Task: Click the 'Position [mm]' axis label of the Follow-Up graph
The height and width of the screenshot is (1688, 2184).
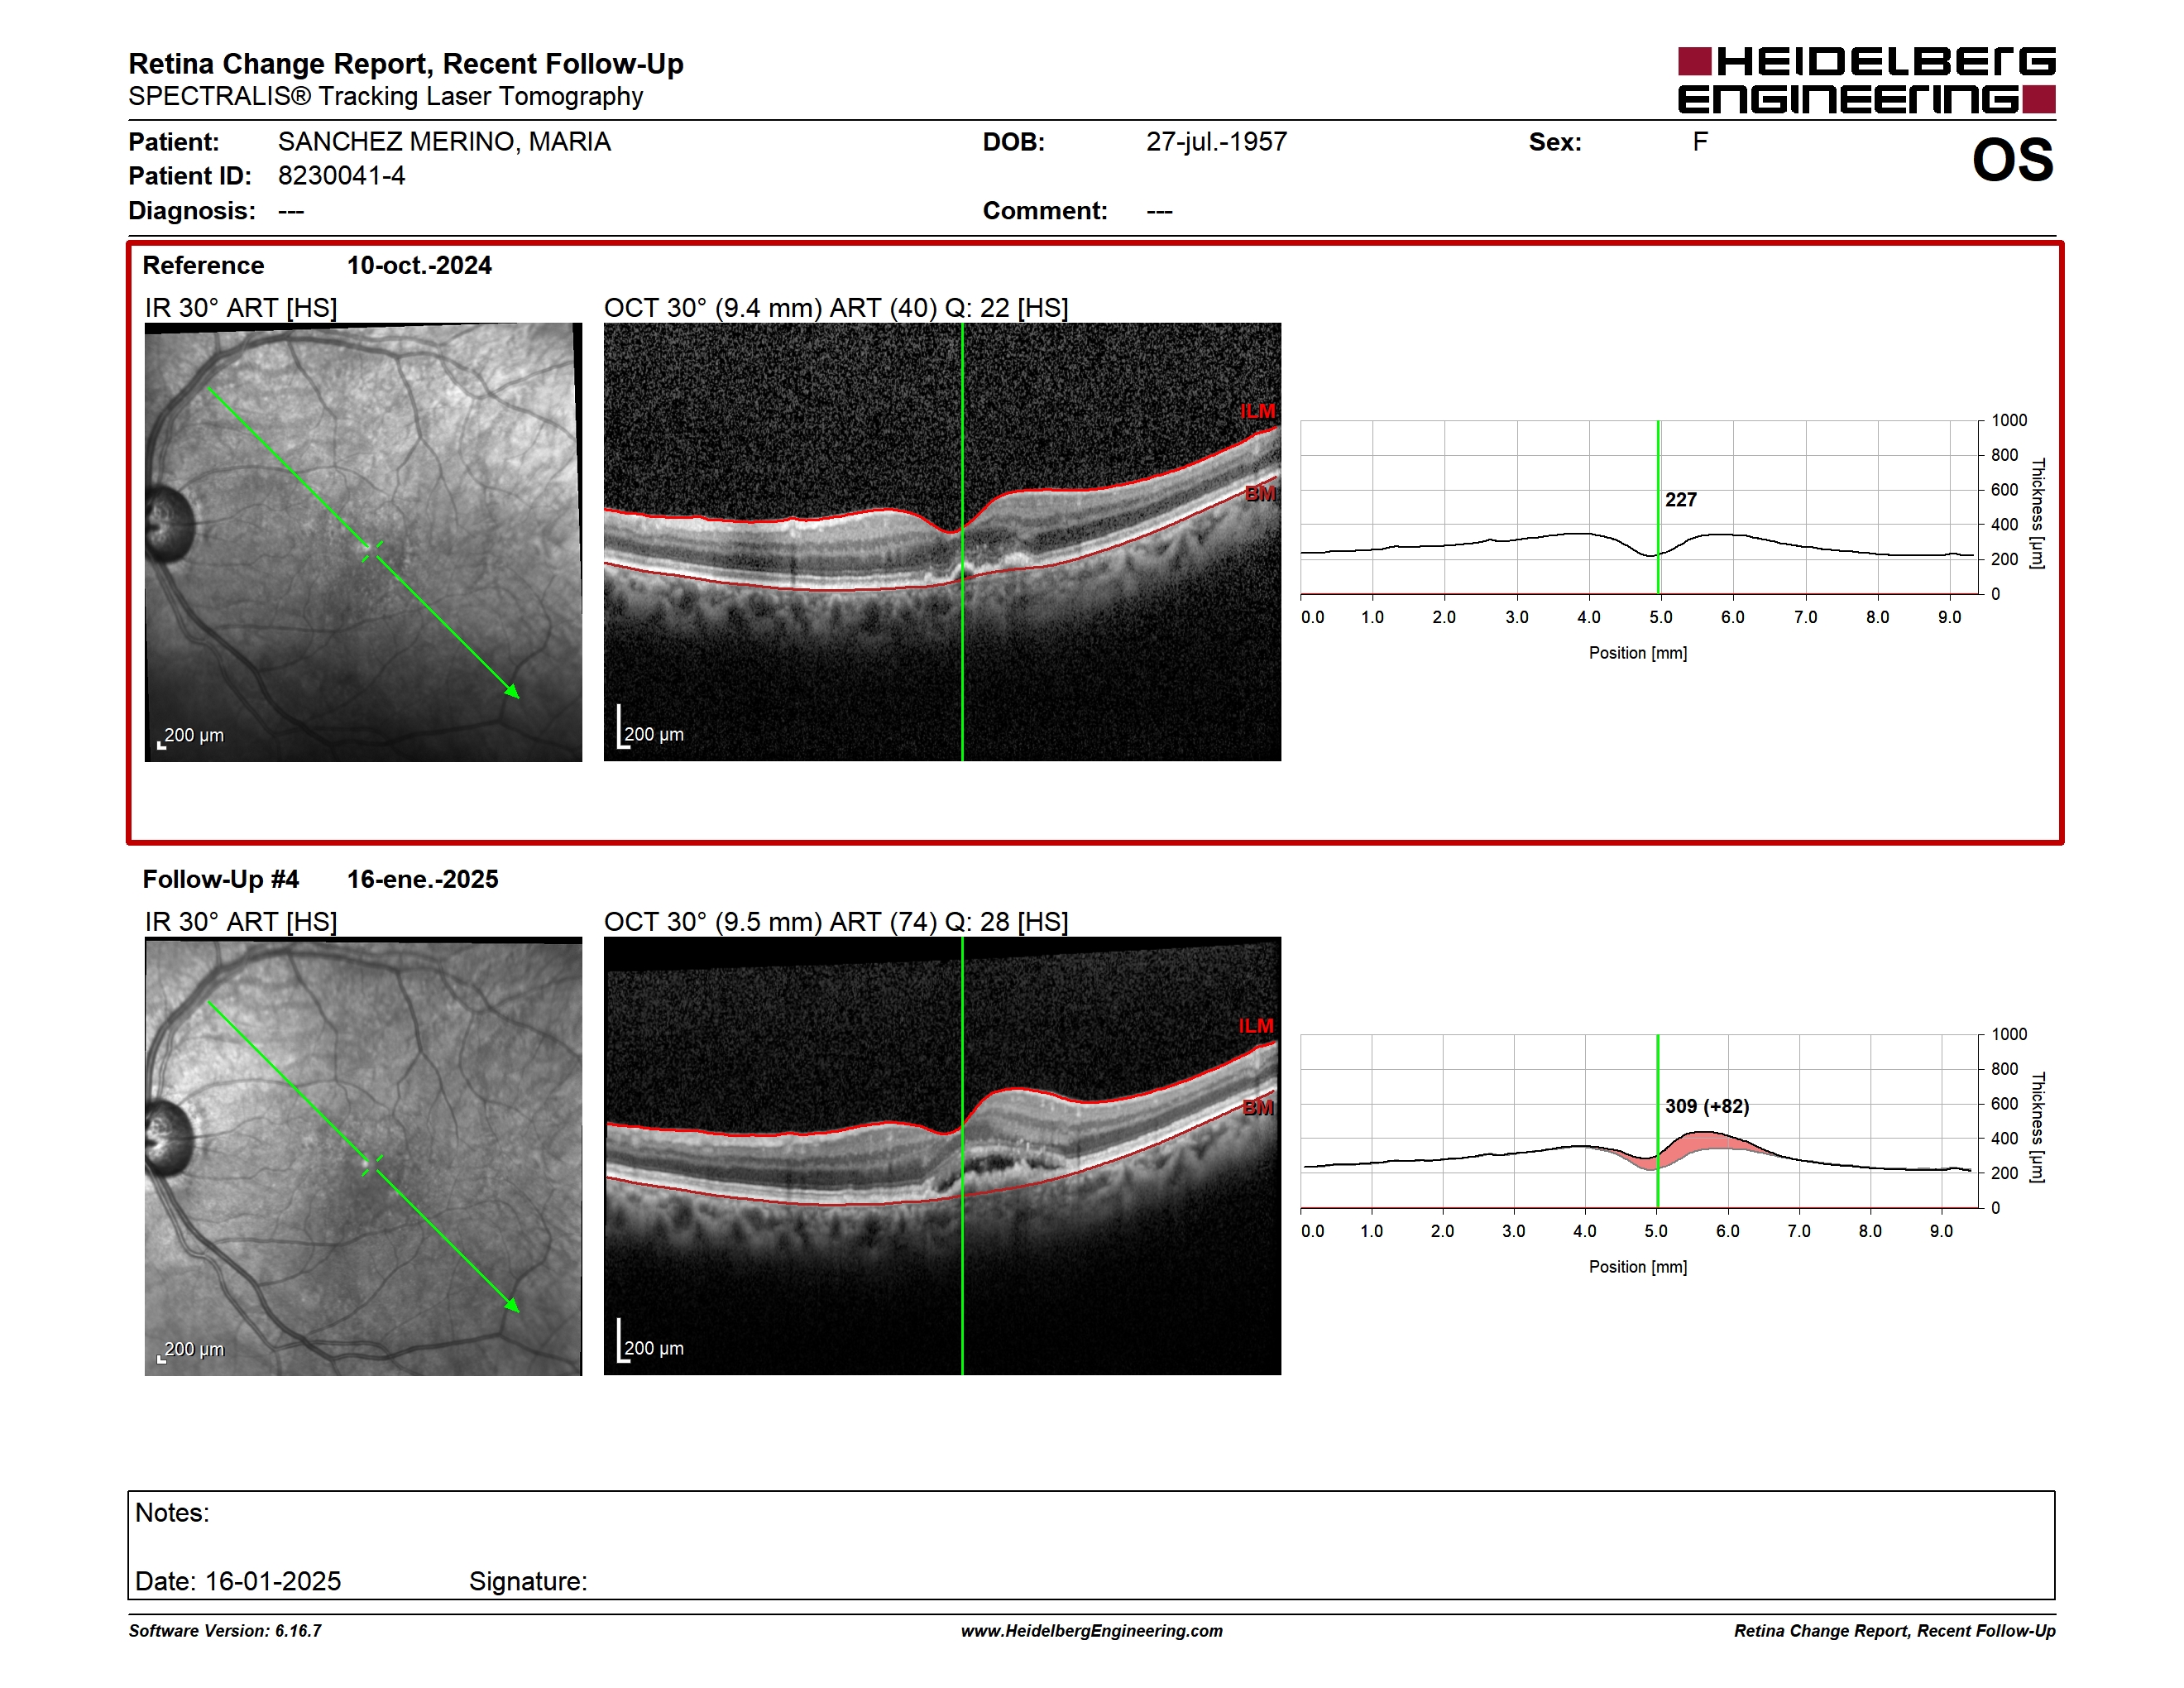Action: click(1638, 1267)
